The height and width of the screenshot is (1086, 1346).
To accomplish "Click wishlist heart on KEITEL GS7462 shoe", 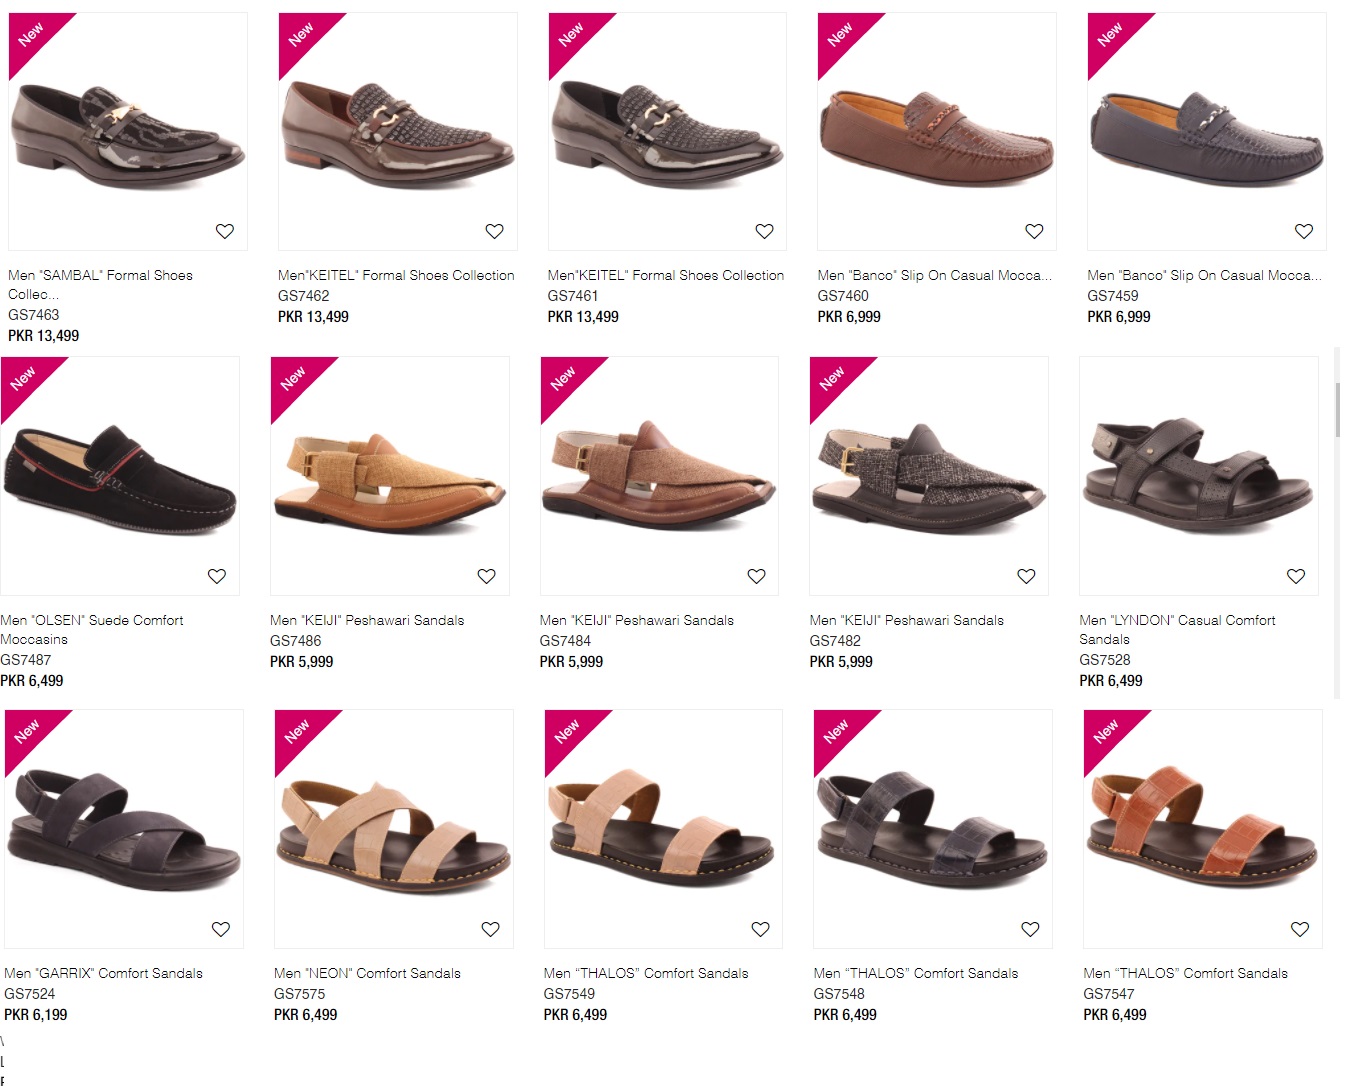I will click(x=495, y=231).
